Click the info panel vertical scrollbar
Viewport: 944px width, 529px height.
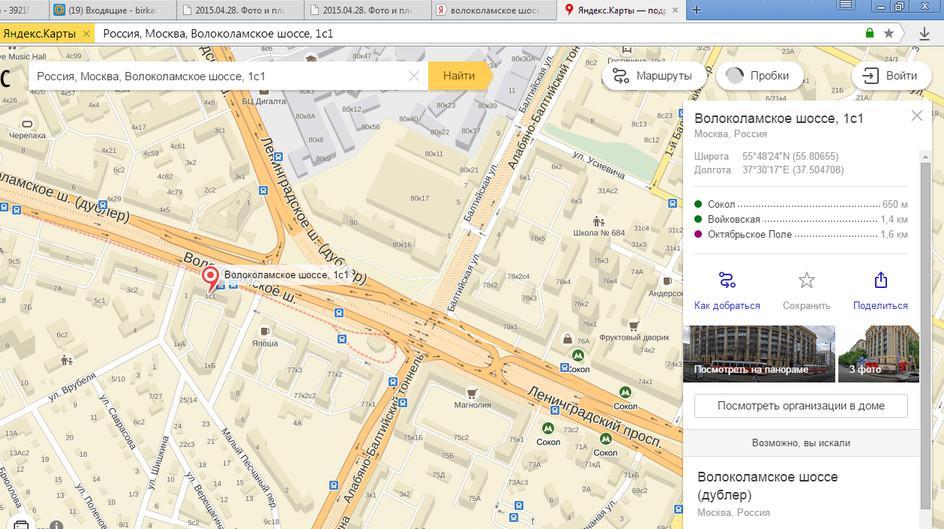pos(925,334)
